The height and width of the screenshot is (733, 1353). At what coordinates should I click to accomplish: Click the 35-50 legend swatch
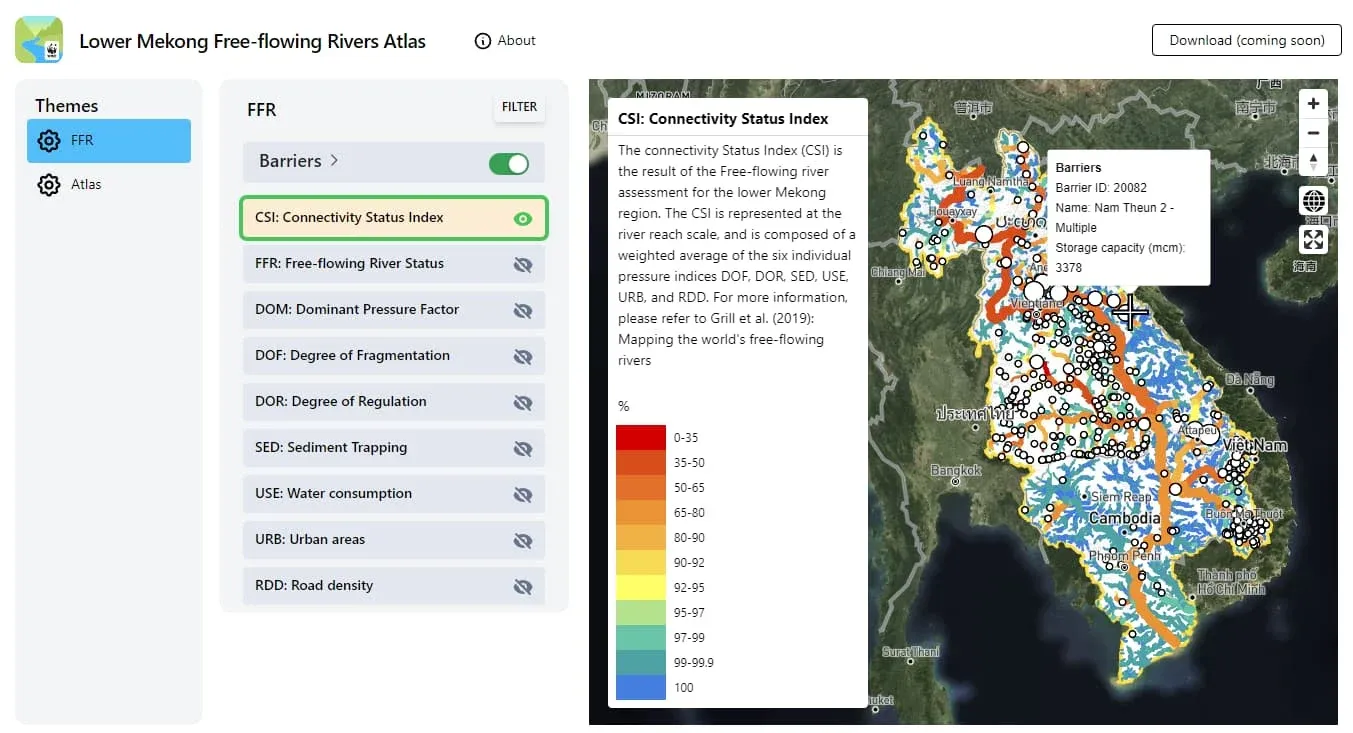point(641,462)
